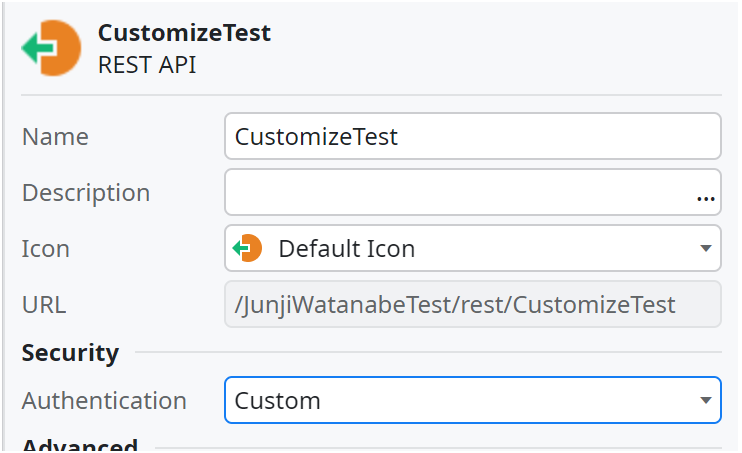Click the Authentication property label

[104, 401]
